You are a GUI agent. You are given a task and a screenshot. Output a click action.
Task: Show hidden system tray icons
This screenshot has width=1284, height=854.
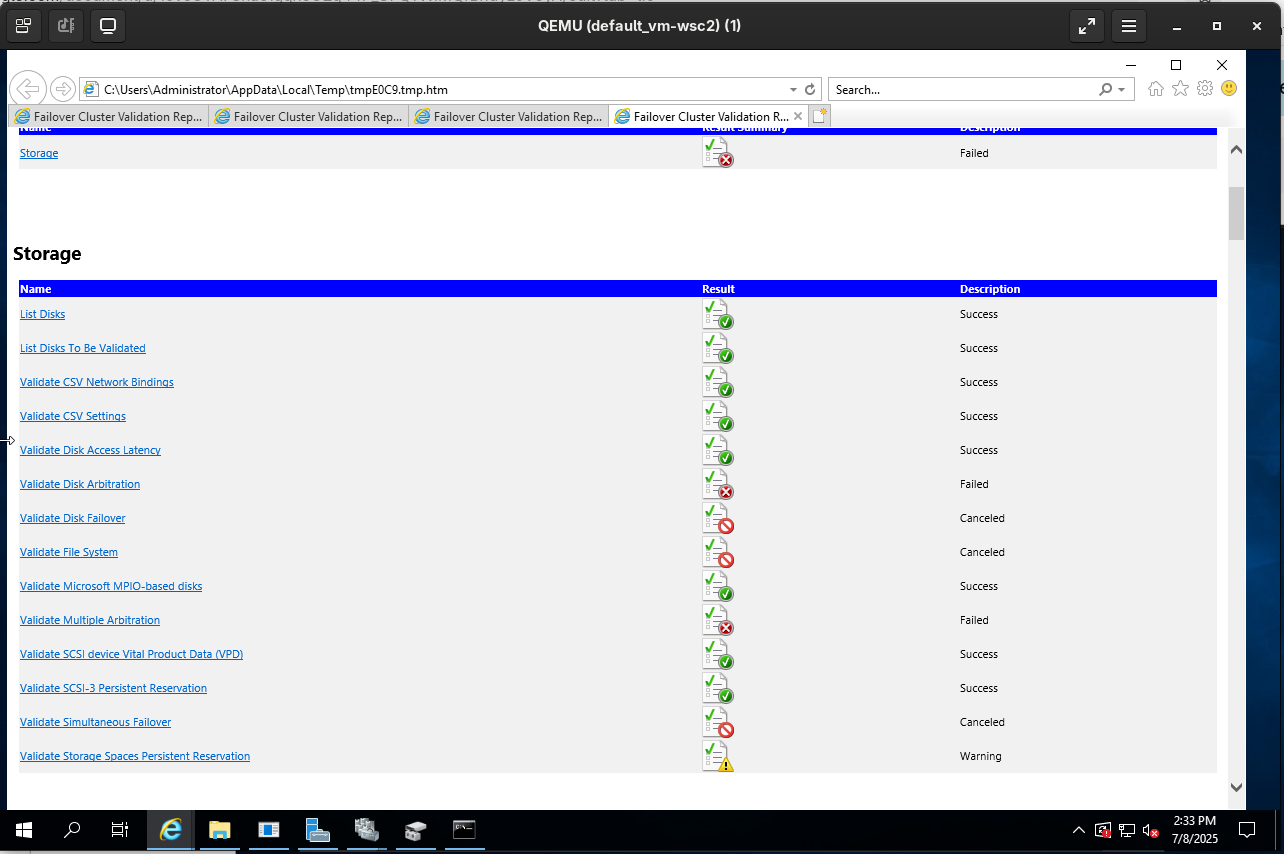(x=1078, y=830)
